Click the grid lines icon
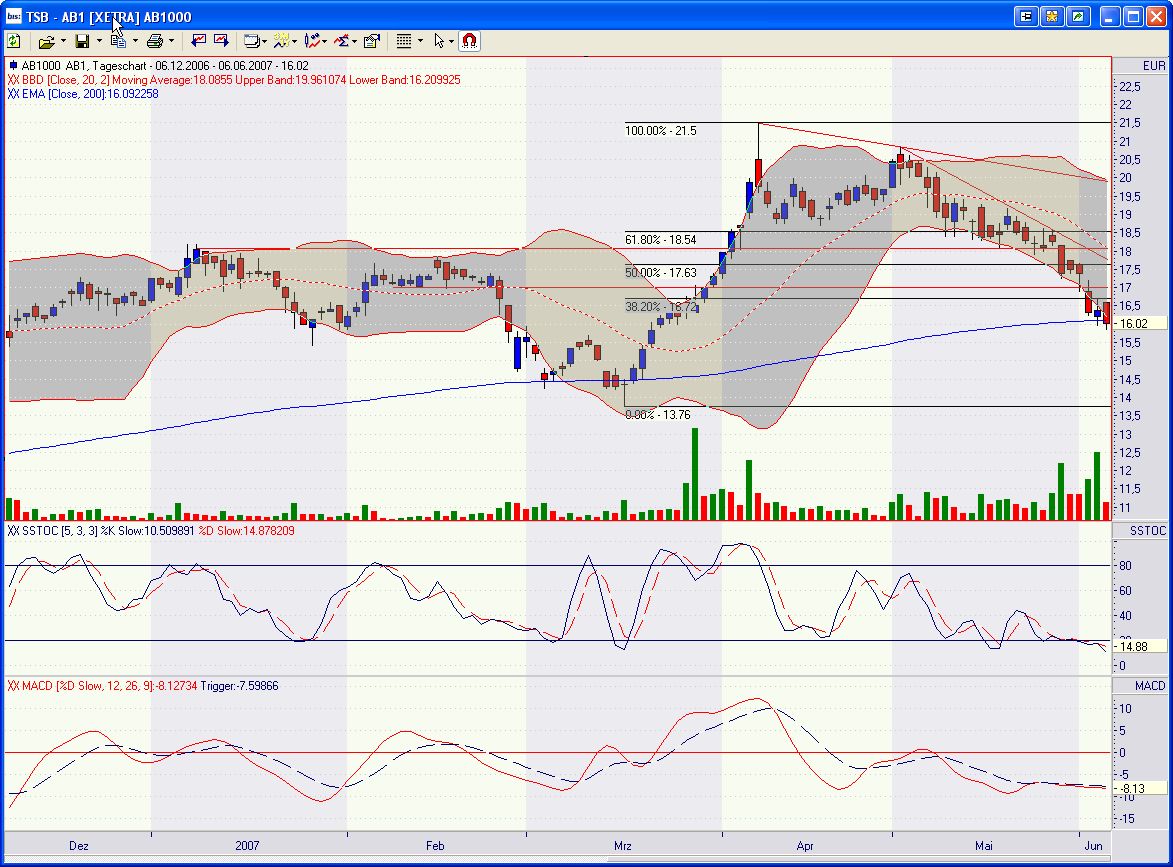Screen dimensions: 1173x867 pos(404,41)
